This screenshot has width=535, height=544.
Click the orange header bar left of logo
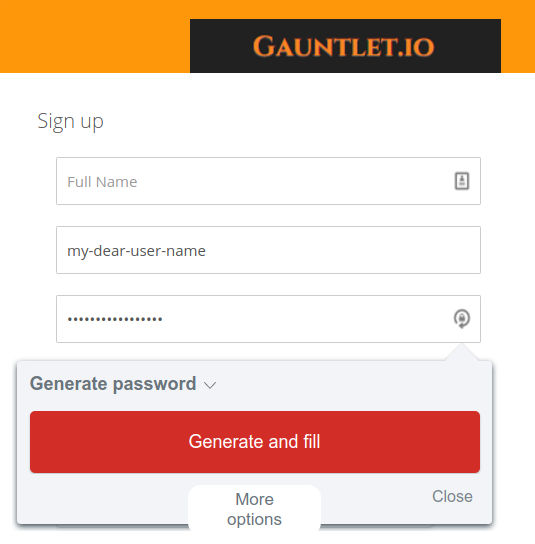tap(95, 36)
